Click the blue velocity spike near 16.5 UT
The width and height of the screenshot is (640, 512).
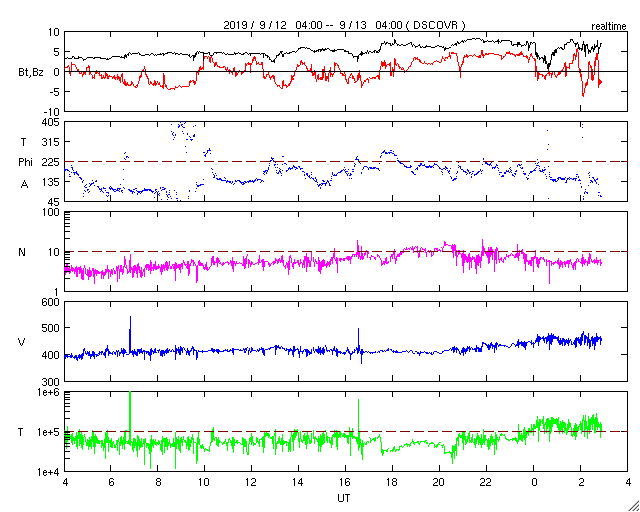[x=358, y=339]
